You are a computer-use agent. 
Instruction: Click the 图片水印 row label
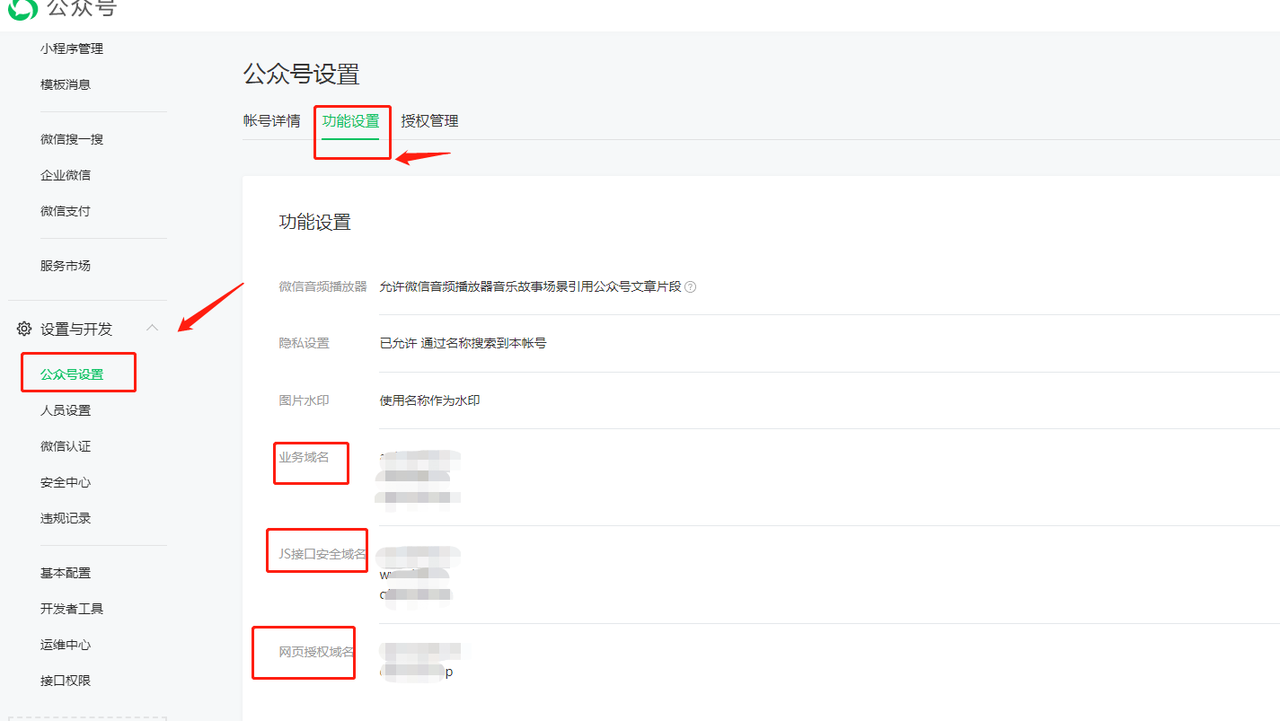pos(304,401)
